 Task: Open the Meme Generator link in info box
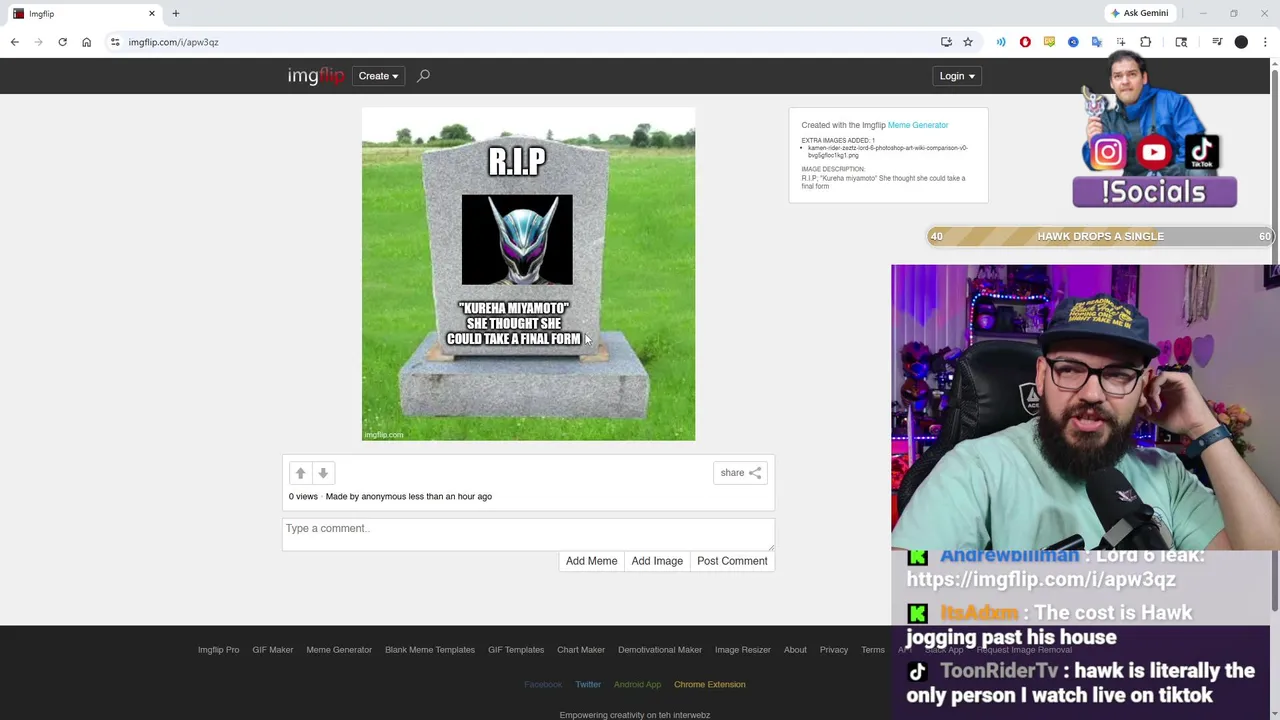[x=918, y=125]
